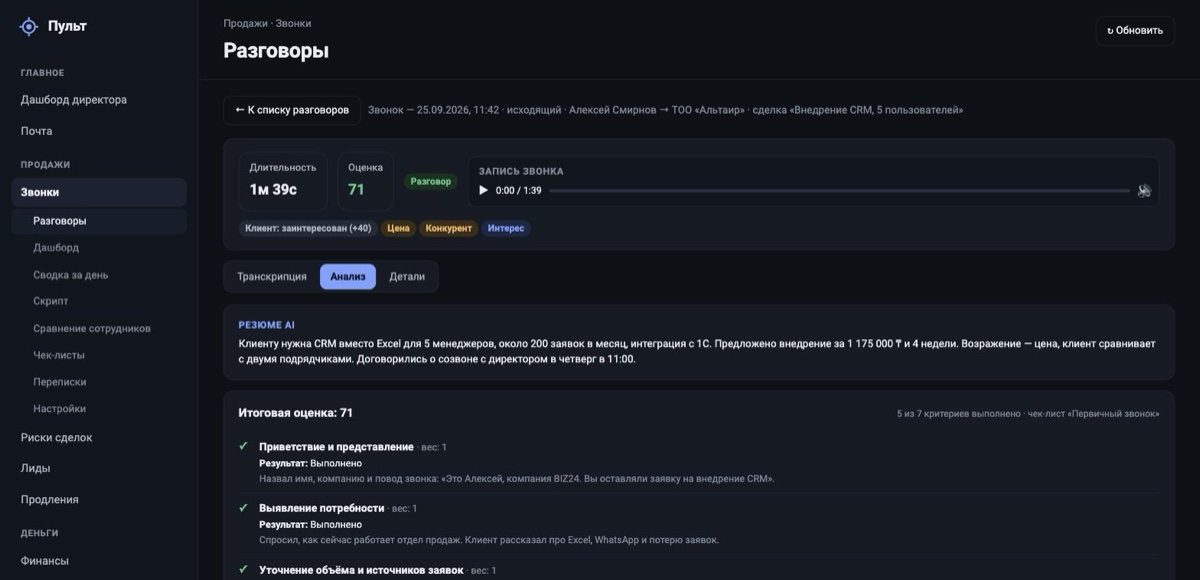Click the Цена tag
1200x580 pixels.
pos(398,229)
